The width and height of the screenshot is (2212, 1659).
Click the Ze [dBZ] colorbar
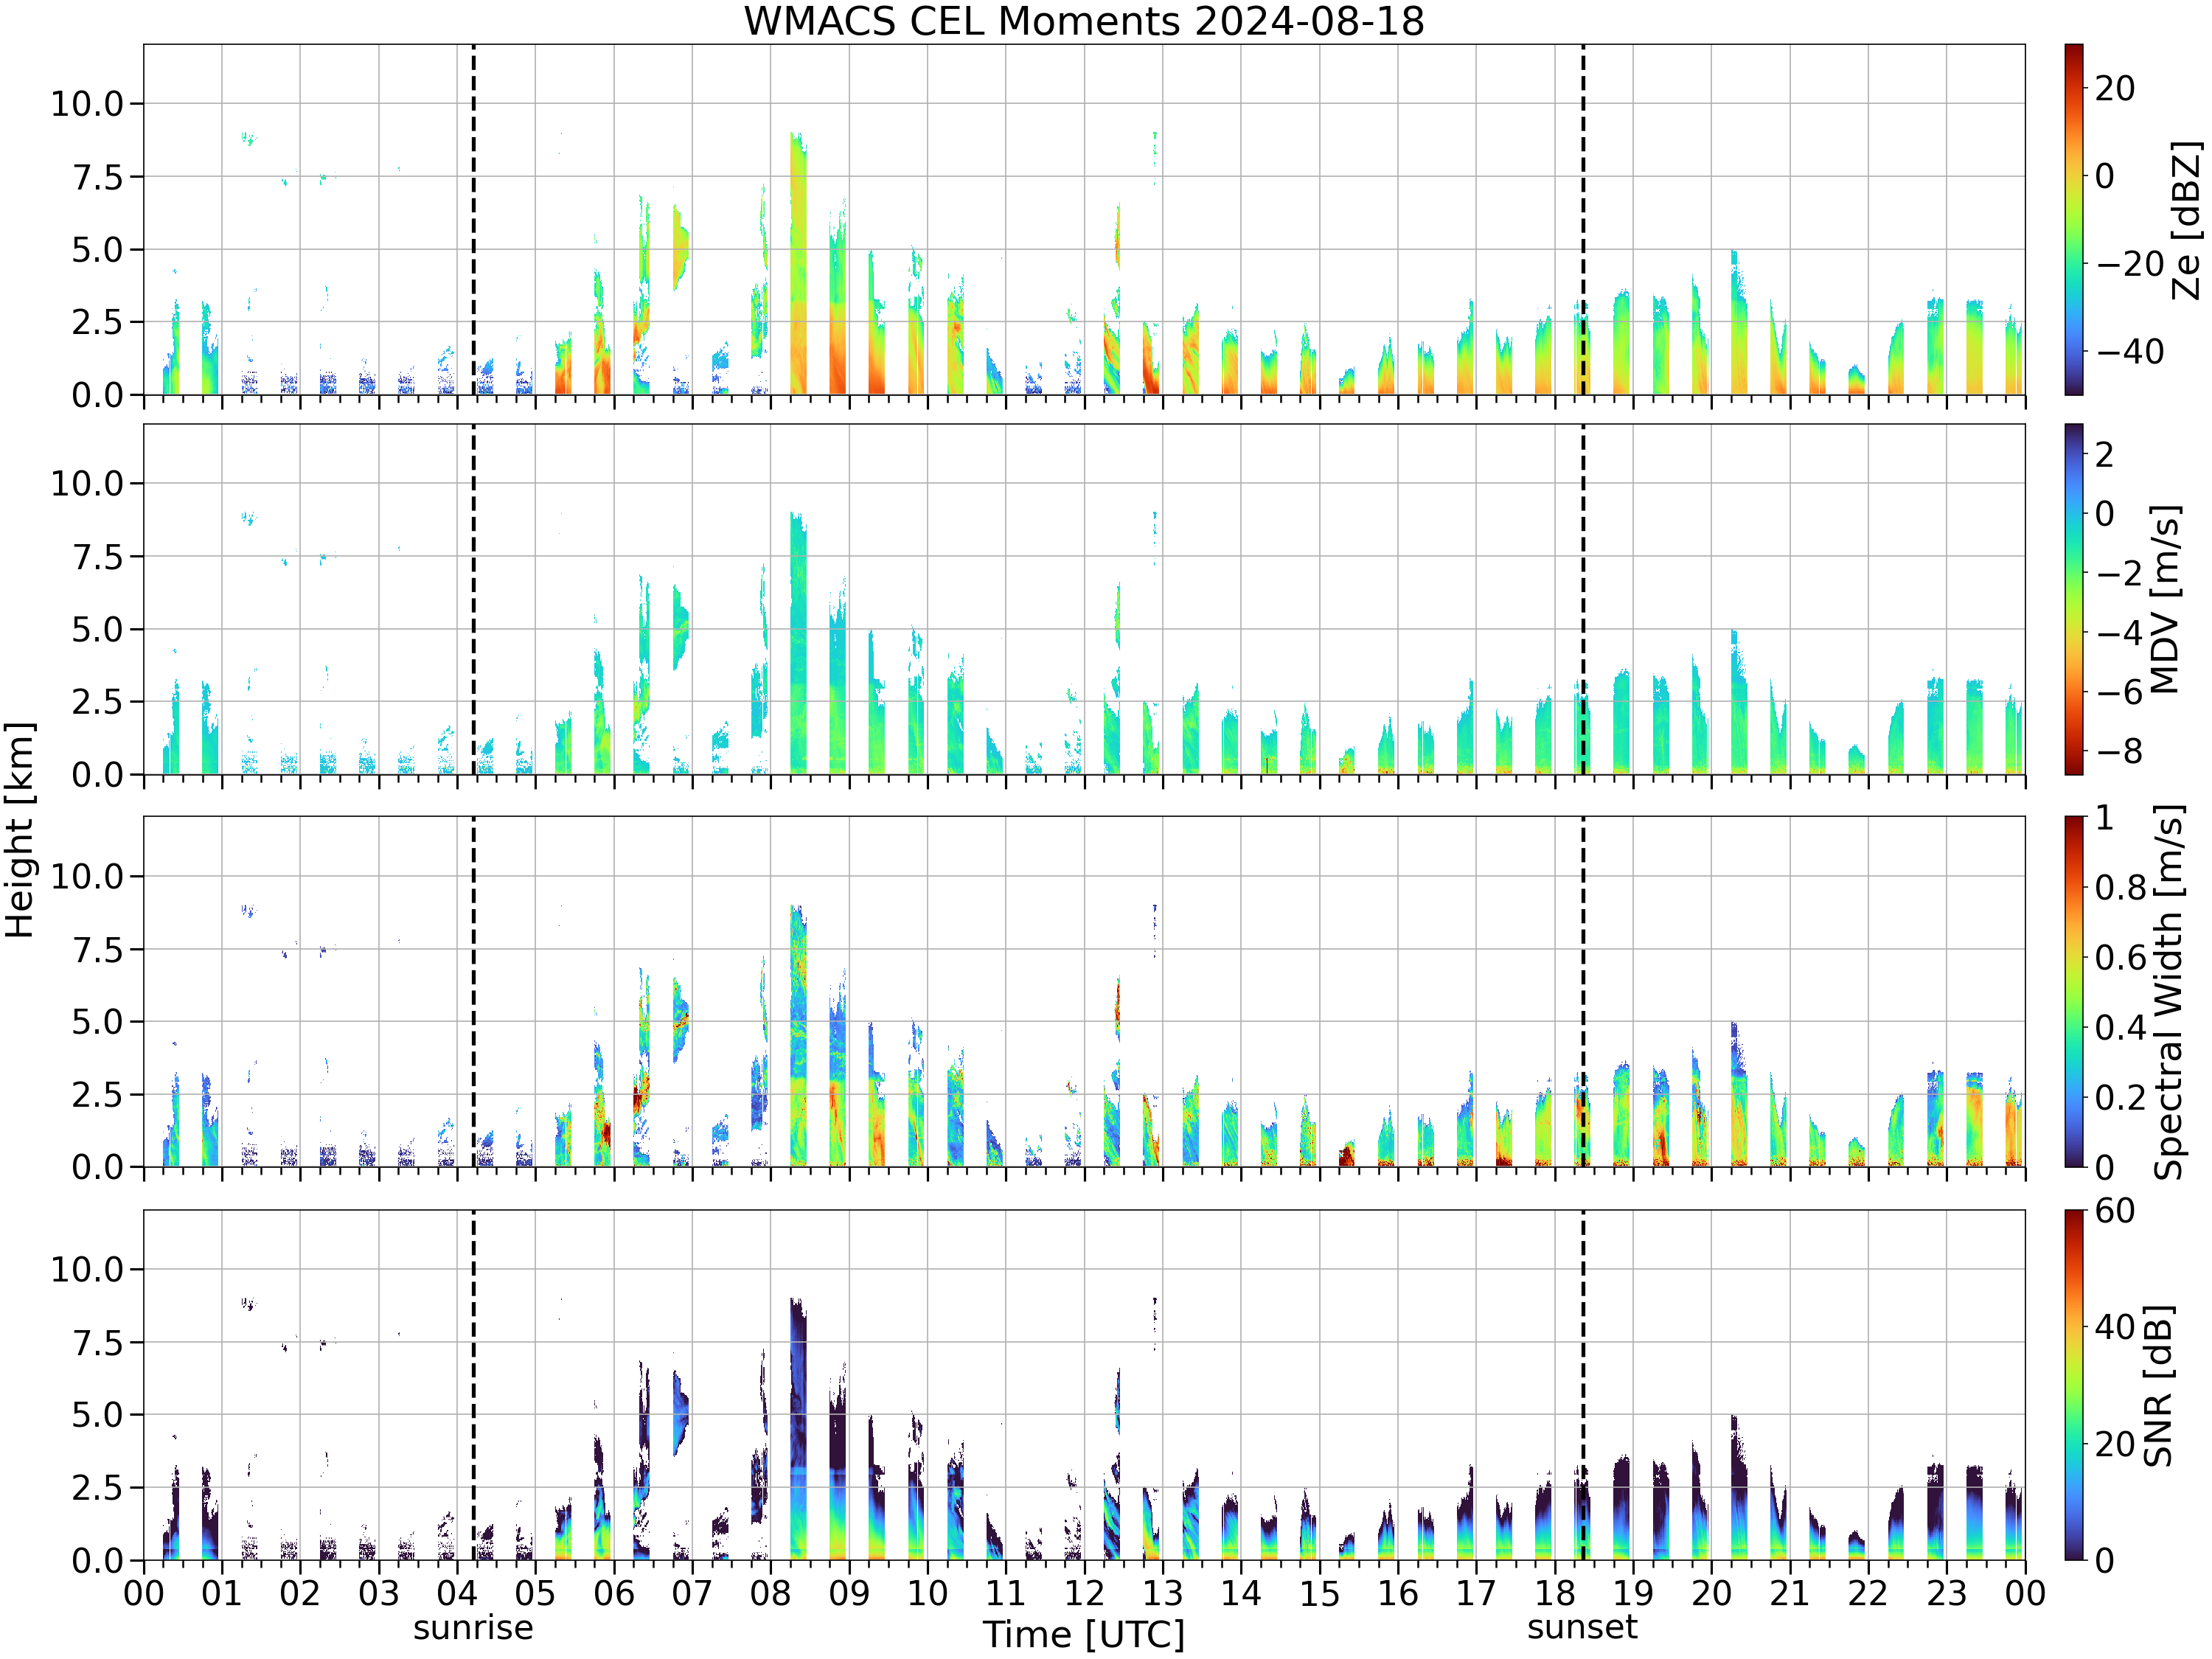pyautogui.click(x=2074, y=219)
